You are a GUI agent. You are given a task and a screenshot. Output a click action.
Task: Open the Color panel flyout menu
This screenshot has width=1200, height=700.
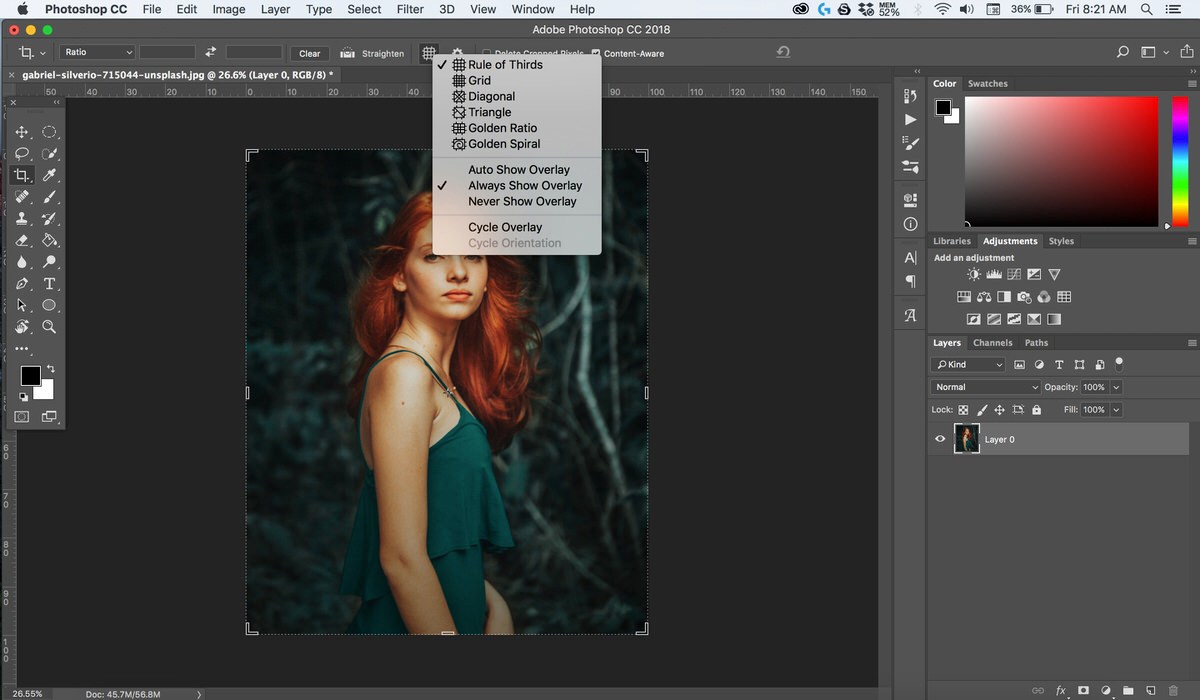[1191, 84]
